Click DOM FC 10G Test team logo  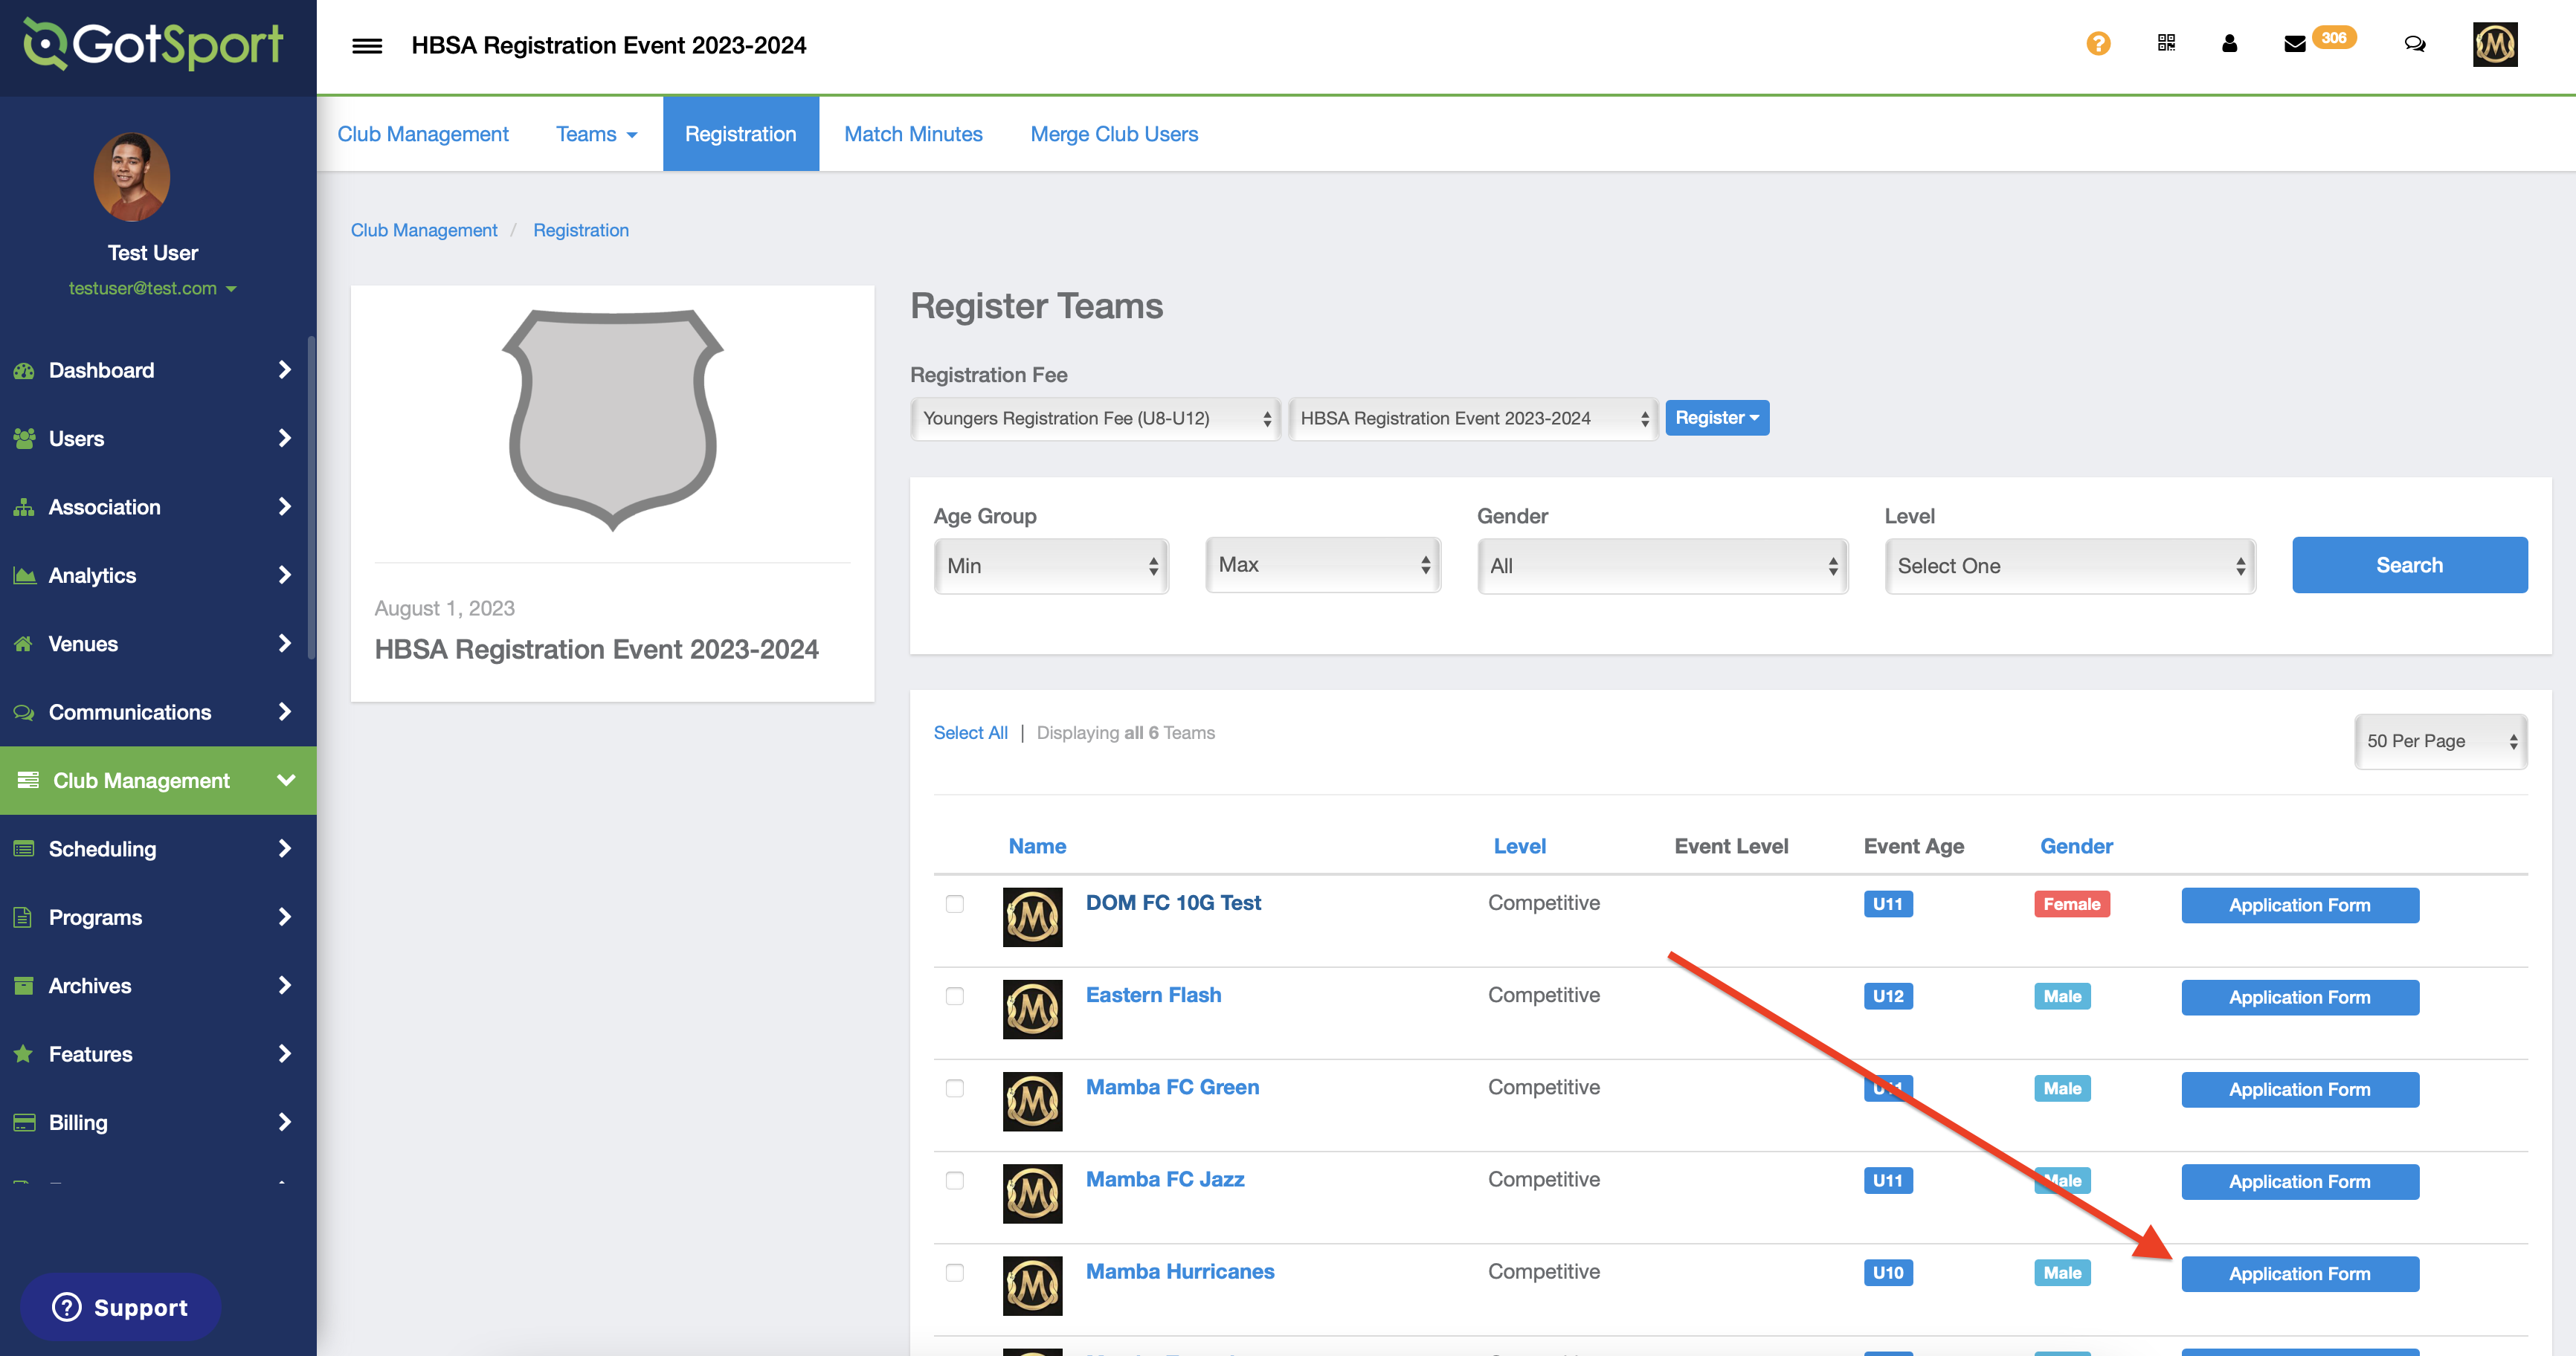[x=1032, y=917]
